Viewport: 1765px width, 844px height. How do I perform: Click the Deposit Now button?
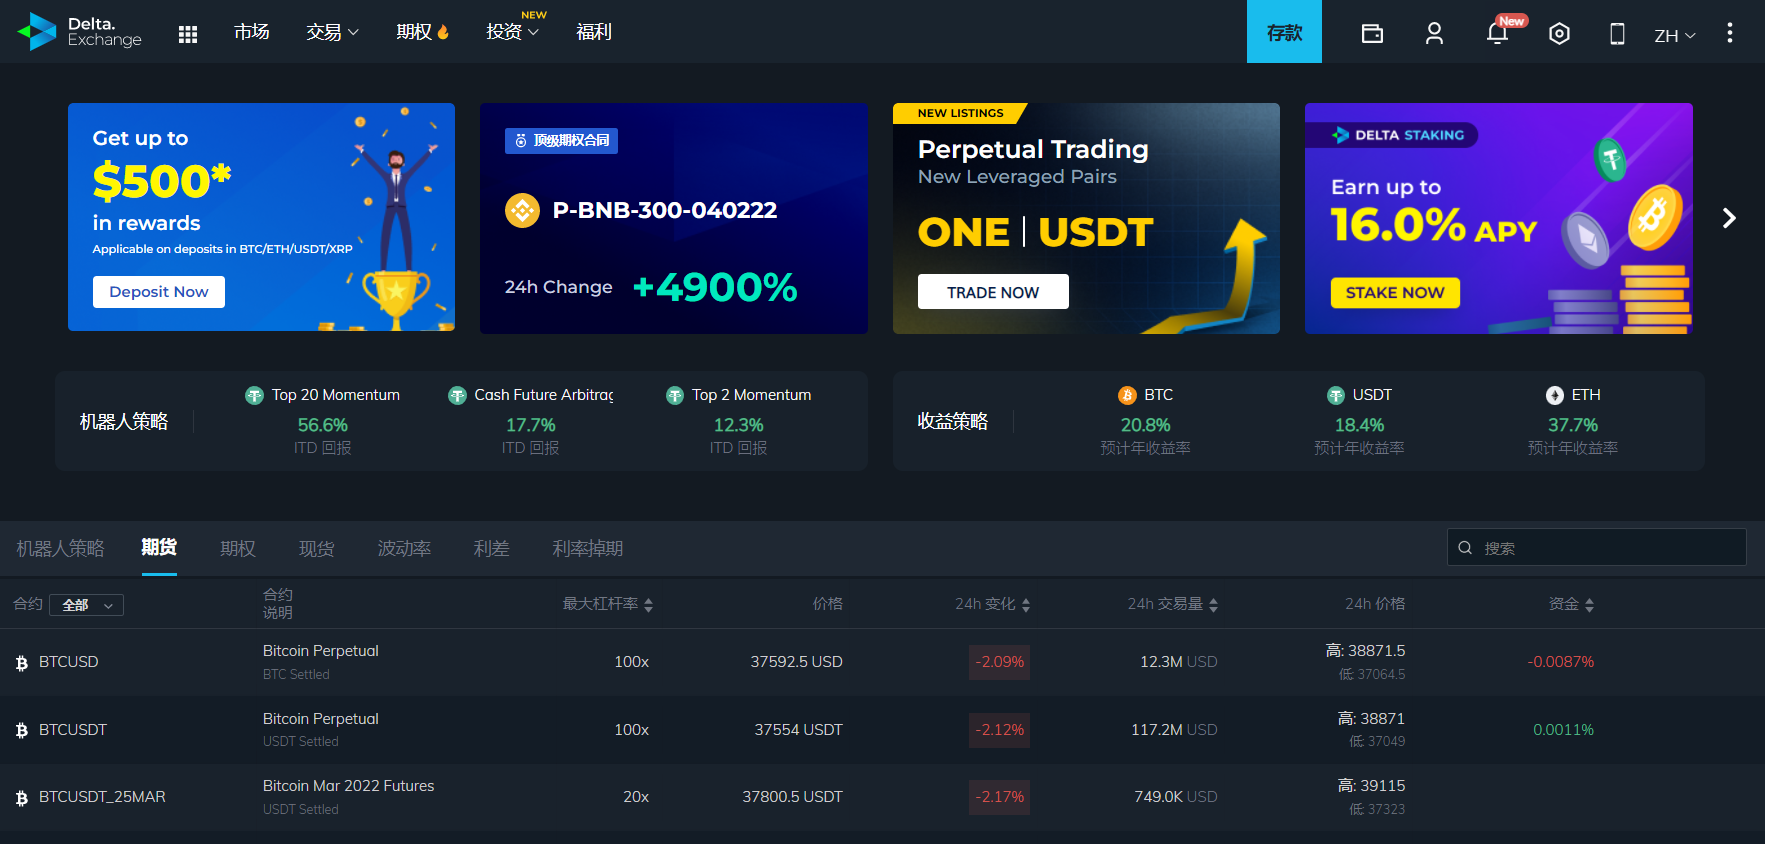point(159,292)
